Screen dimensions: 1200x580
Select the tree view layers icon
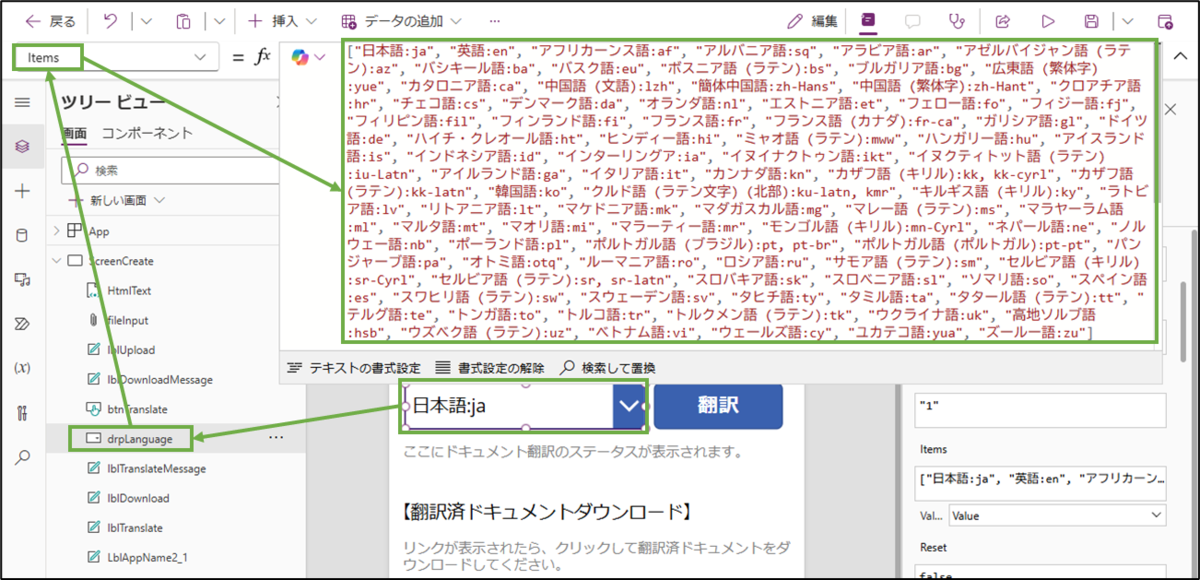pyautogui.click(x=23, y=146)
